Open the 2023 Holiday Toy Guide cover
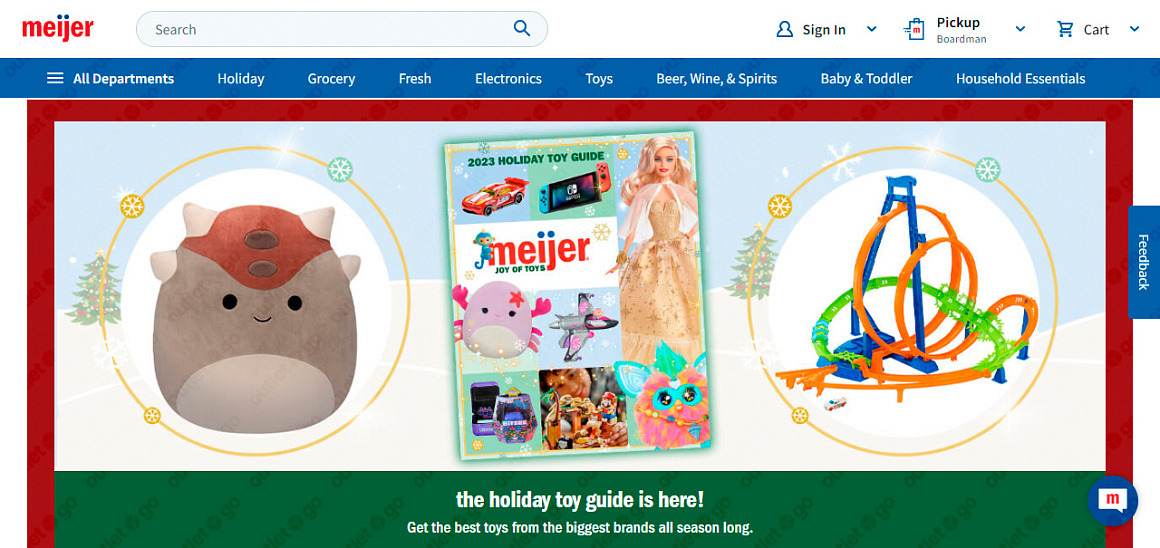Image resolution: width=1160 pixels, height=548 pixels. point(571,296)
